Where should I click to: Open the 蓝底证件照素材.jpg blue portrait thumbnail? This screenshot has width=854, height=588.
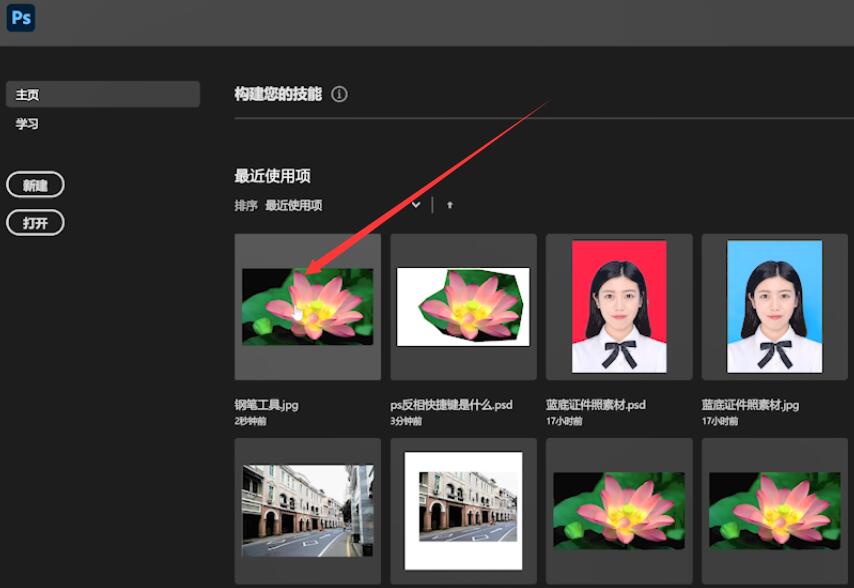pyautogui.click(x=774, y=307)
